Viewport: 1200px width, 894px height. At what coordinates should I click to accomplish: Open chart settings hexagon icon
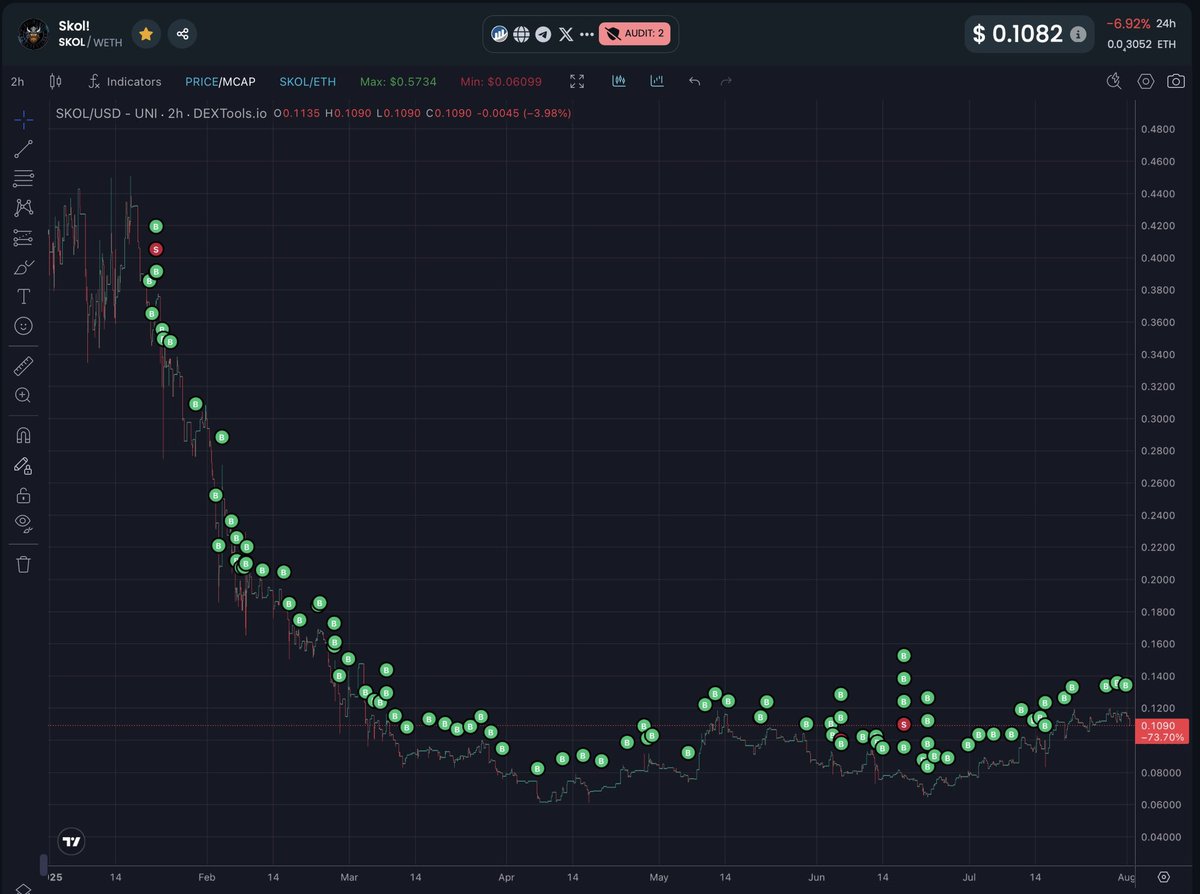pos(1146,82)
